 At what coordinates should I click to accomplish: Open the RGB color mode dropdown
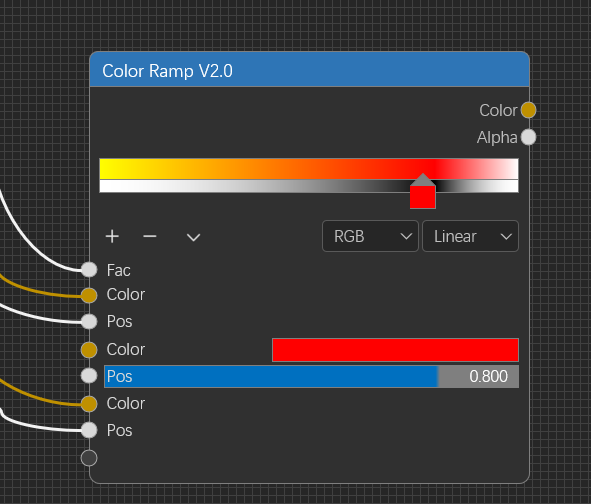[370, 236]
